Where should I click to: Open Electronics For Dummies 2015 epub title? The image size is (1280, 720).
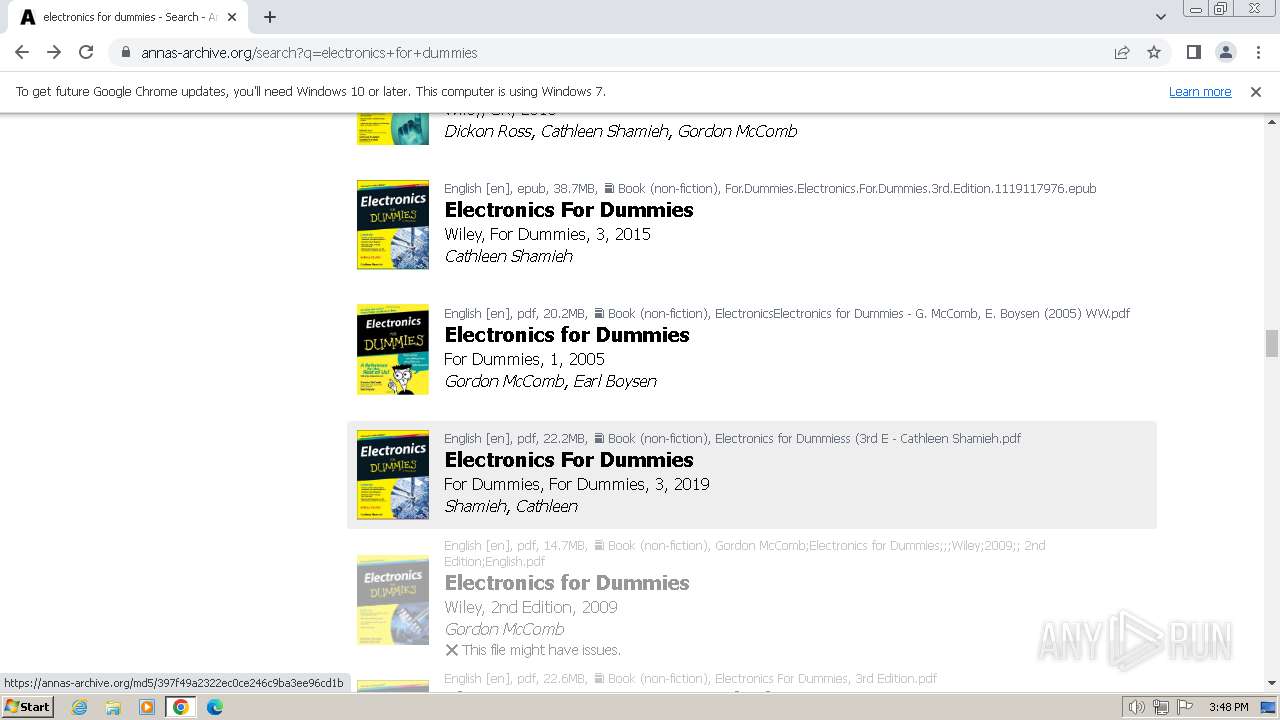569,210
